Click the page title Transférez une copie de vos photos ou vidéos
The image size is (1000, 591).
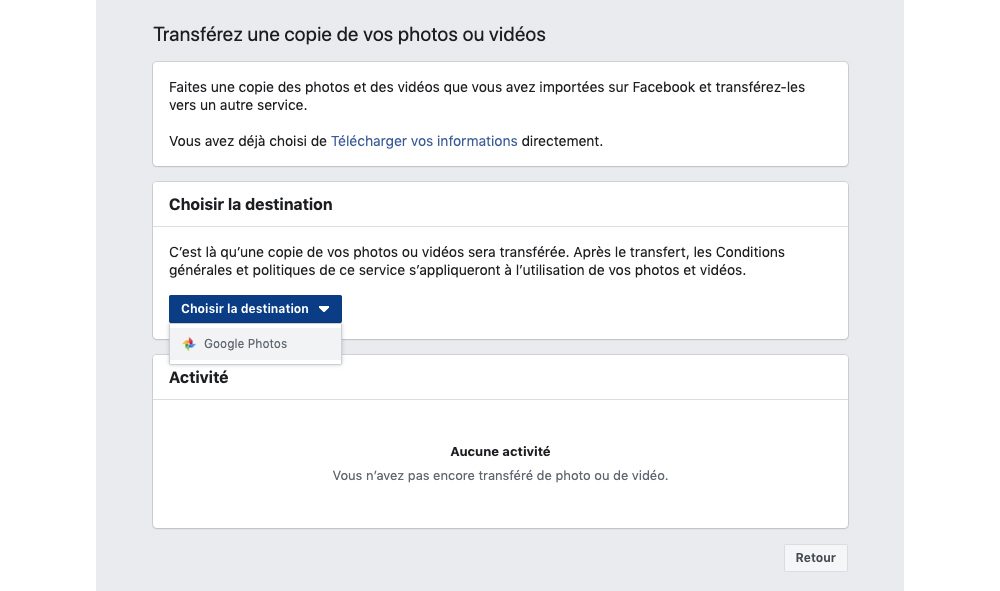pyautogui.click(x=349, y=34)
